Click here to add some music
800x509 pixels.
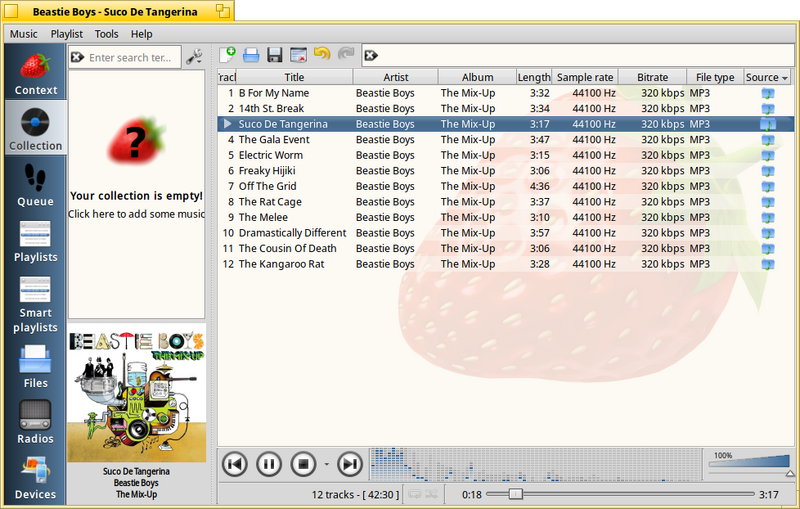[x=137, y=214]
